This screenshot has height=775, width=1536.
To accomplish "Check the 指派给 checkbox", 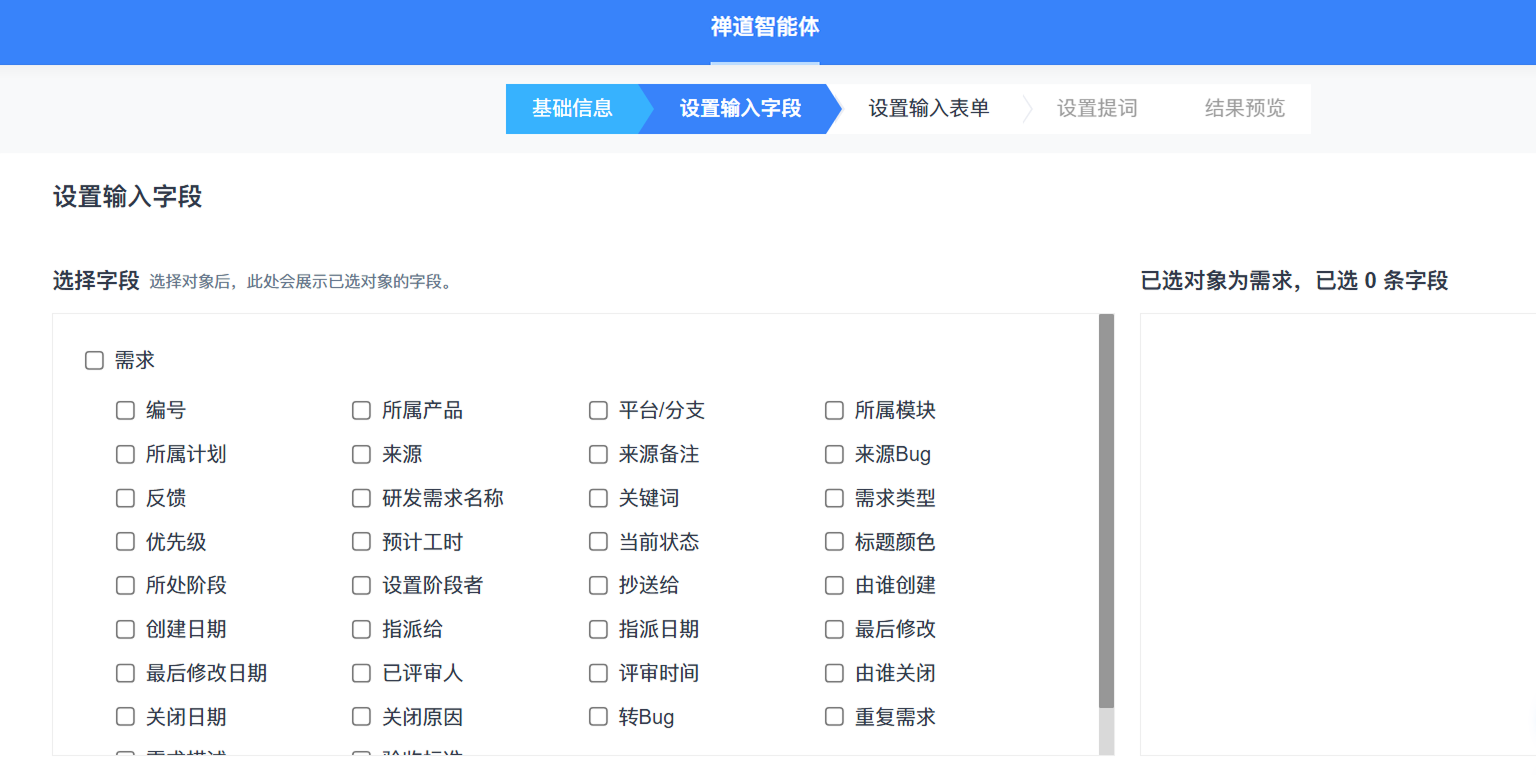I will [361, 629].
